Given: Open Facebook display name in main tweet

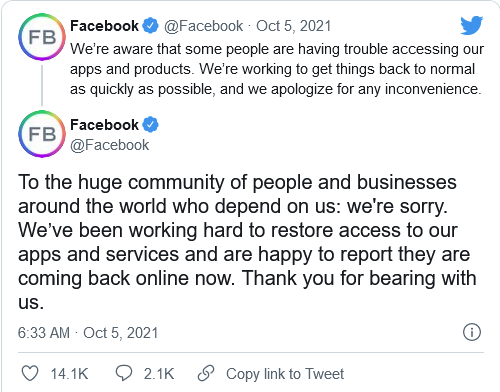Looking at the screenshot, I should [x=104, y=125].
